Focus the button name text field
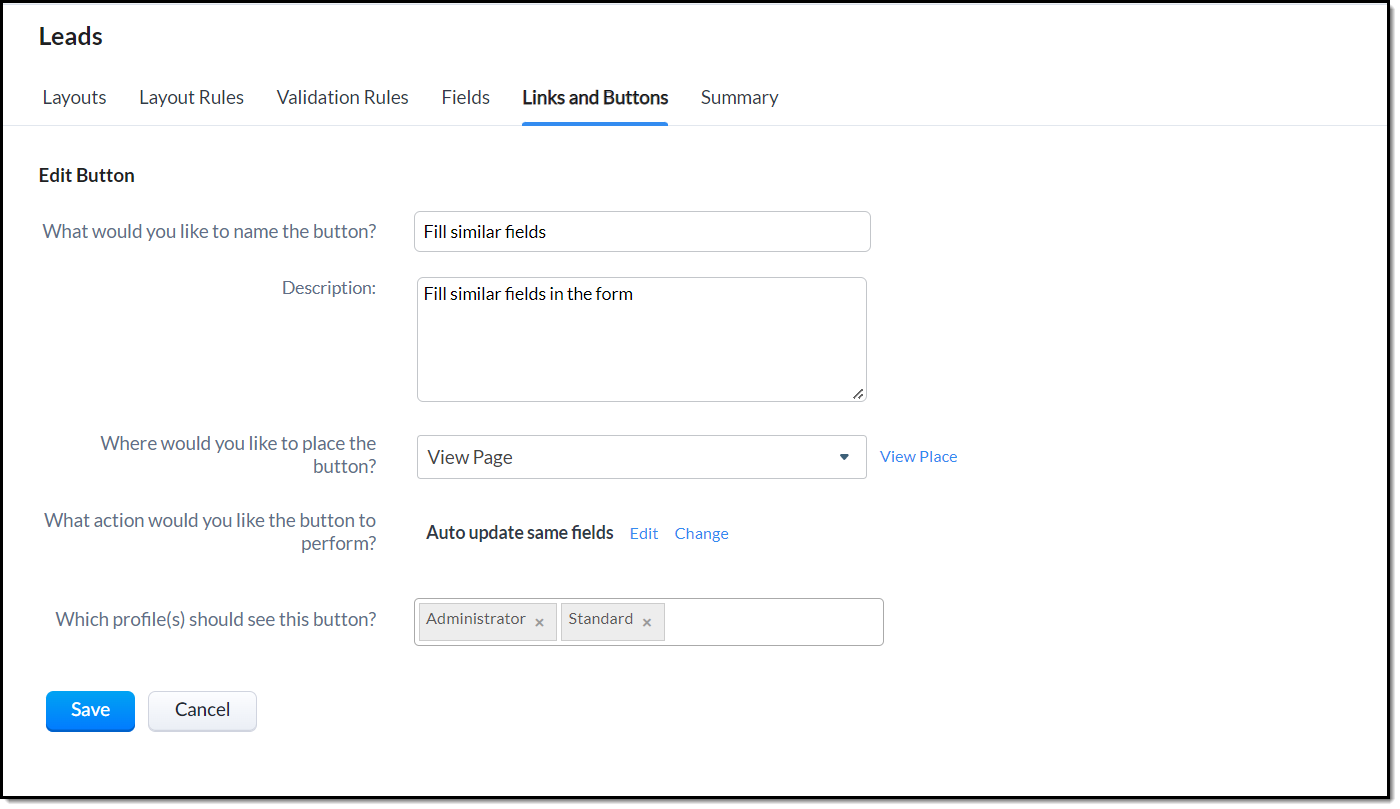The height and width of the screenshot is (809, 1400). pyautogui.click(x=641, y=231)
